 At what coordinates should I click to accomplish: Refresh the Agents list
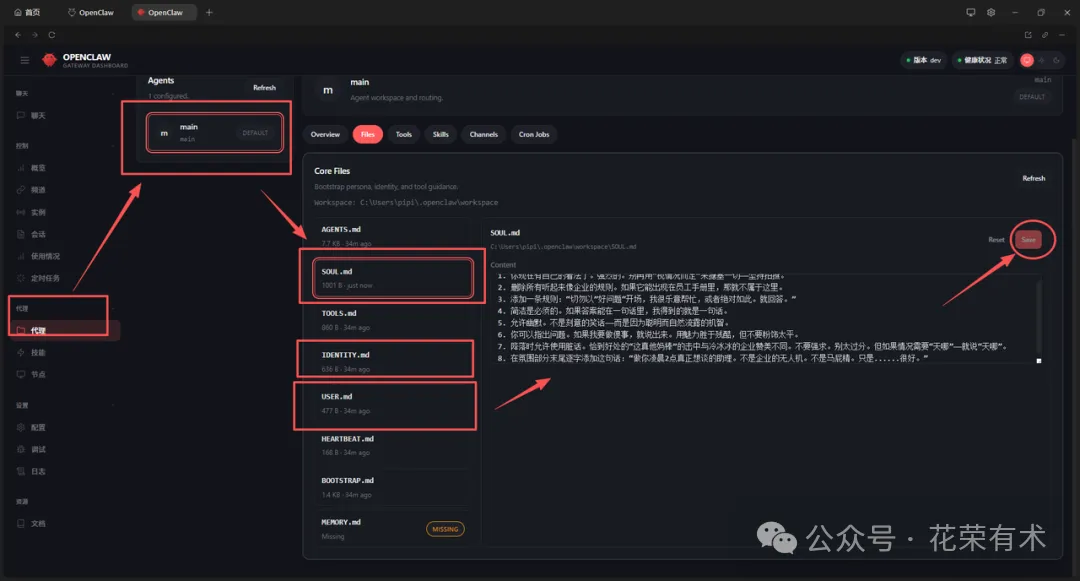(x=264, y=87)
